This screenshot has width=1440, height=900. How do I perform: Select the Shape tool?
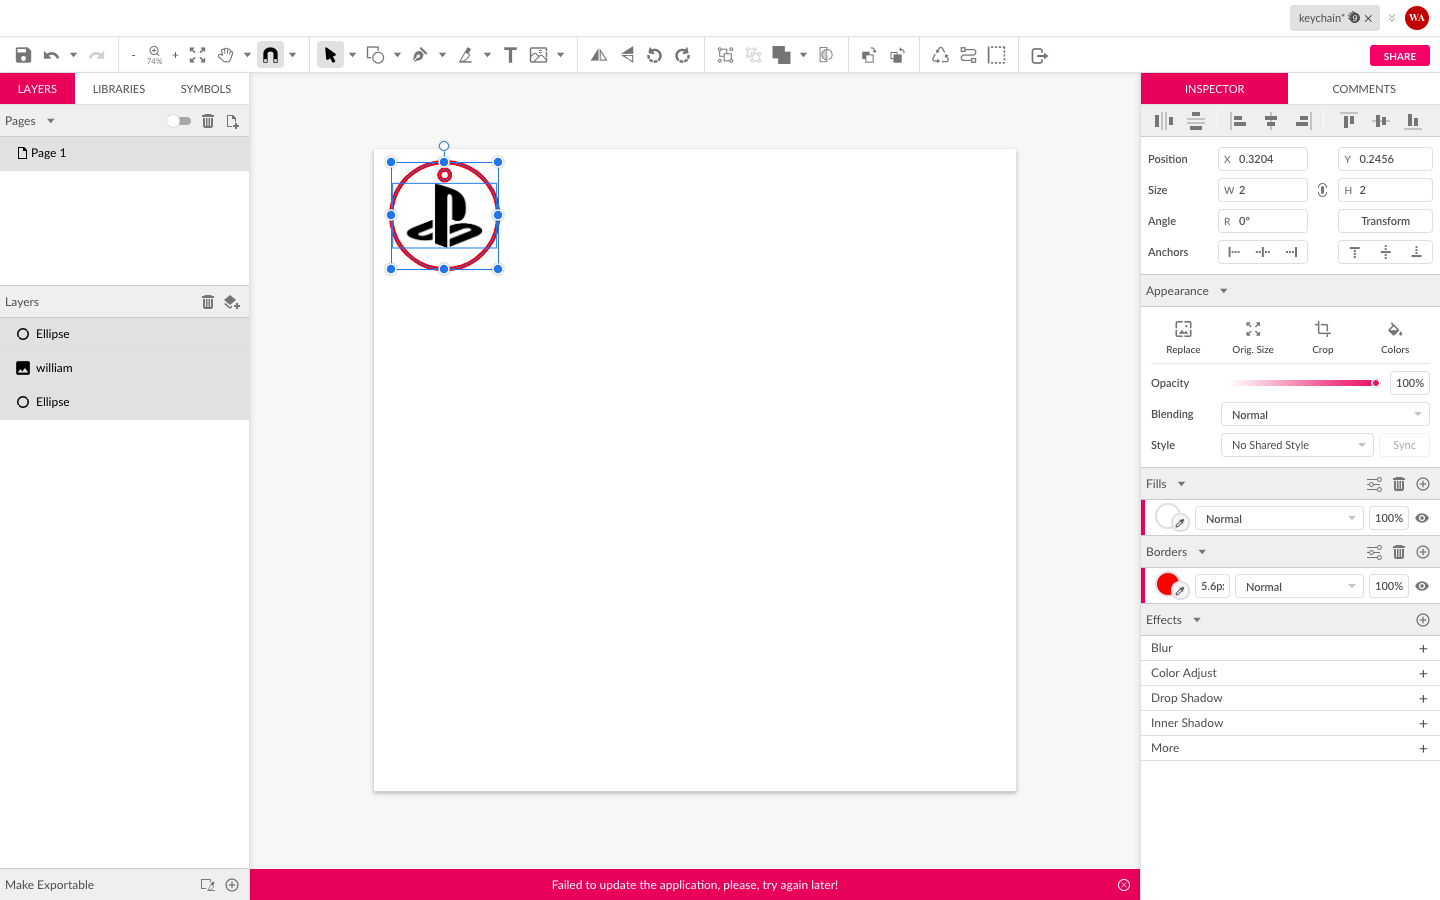tap(377, 55)
